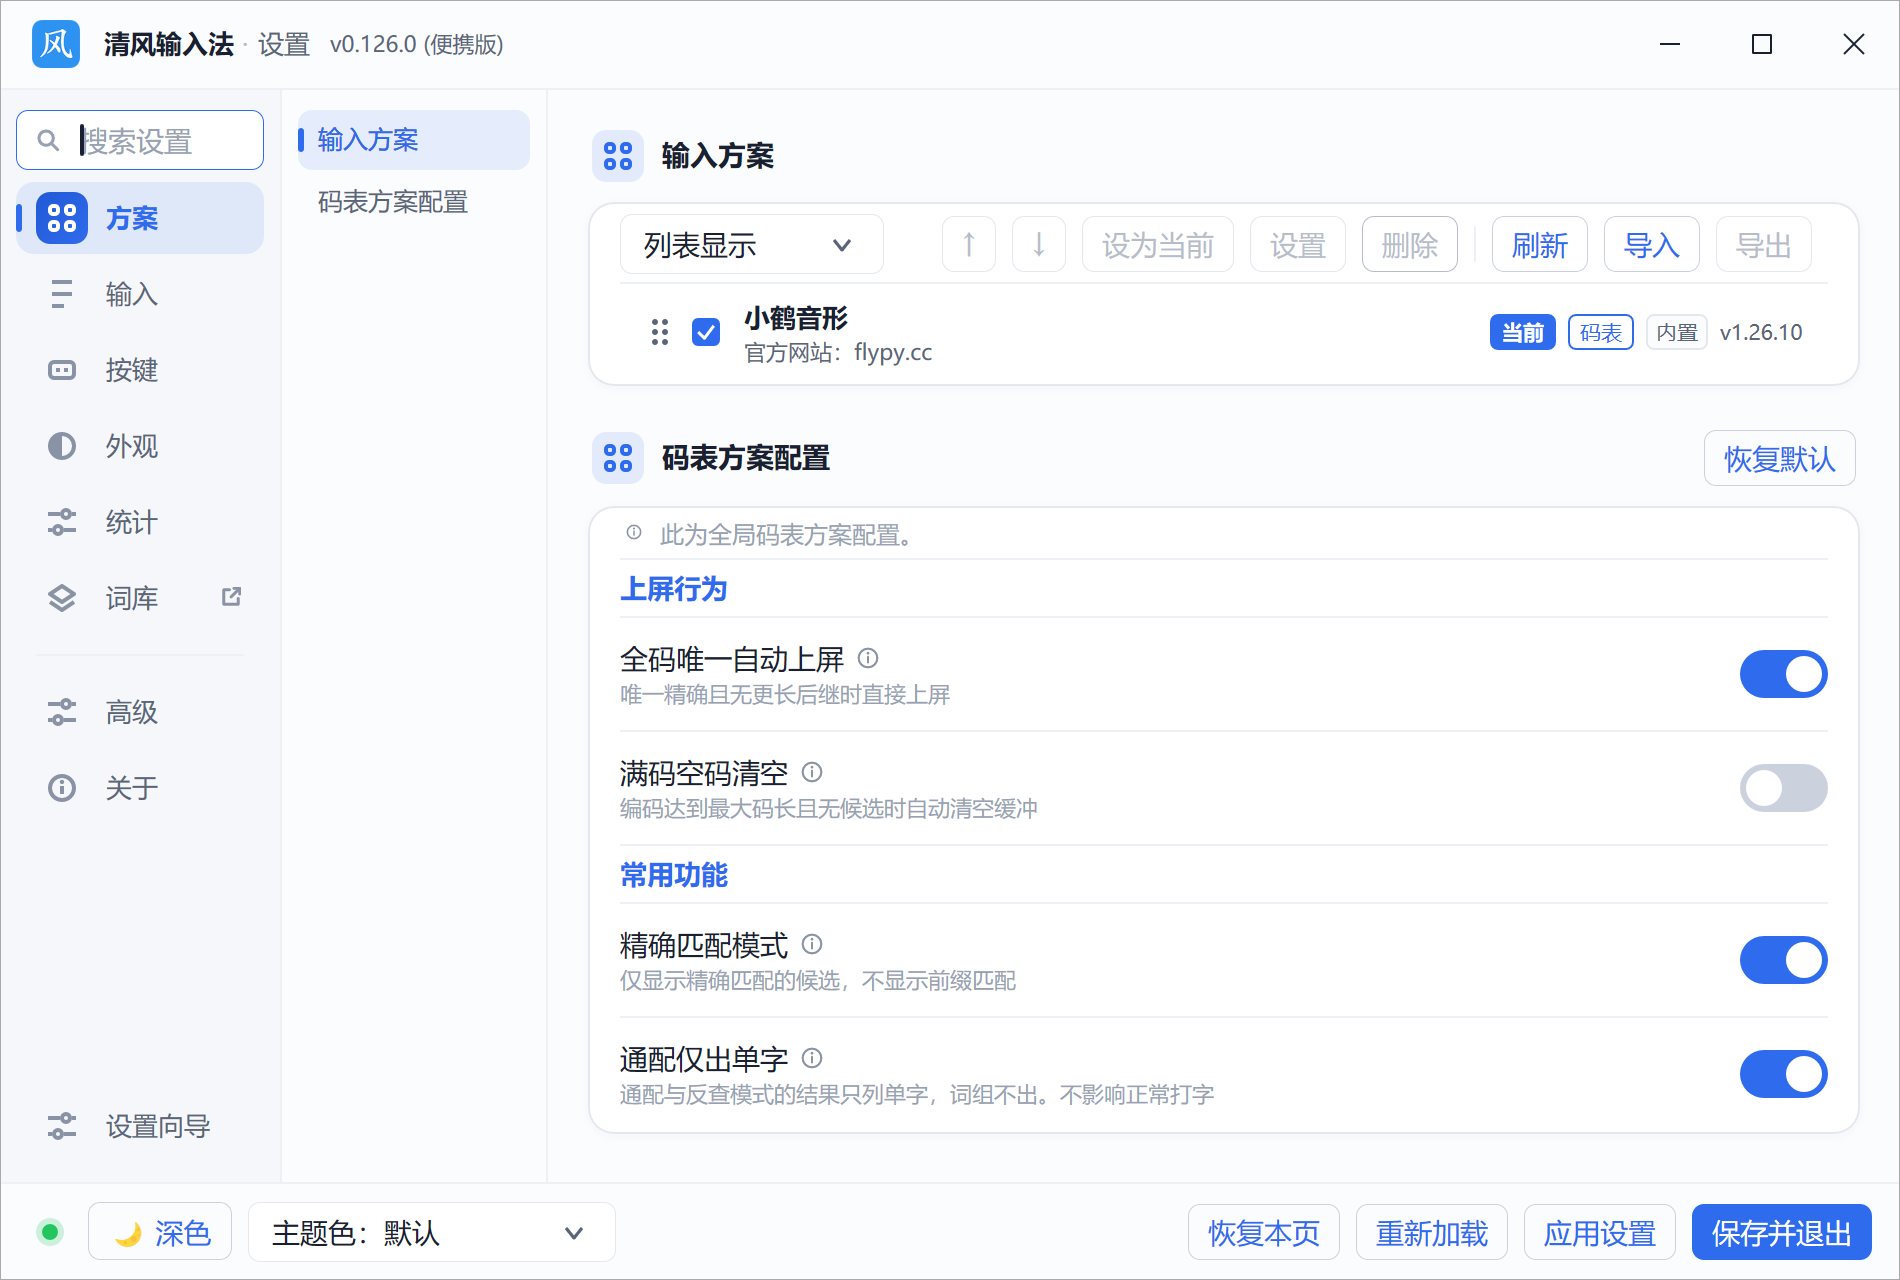Click the 词库 layers icon
The height and width of the screenshot is (1280, 1900).
(62, 598)
